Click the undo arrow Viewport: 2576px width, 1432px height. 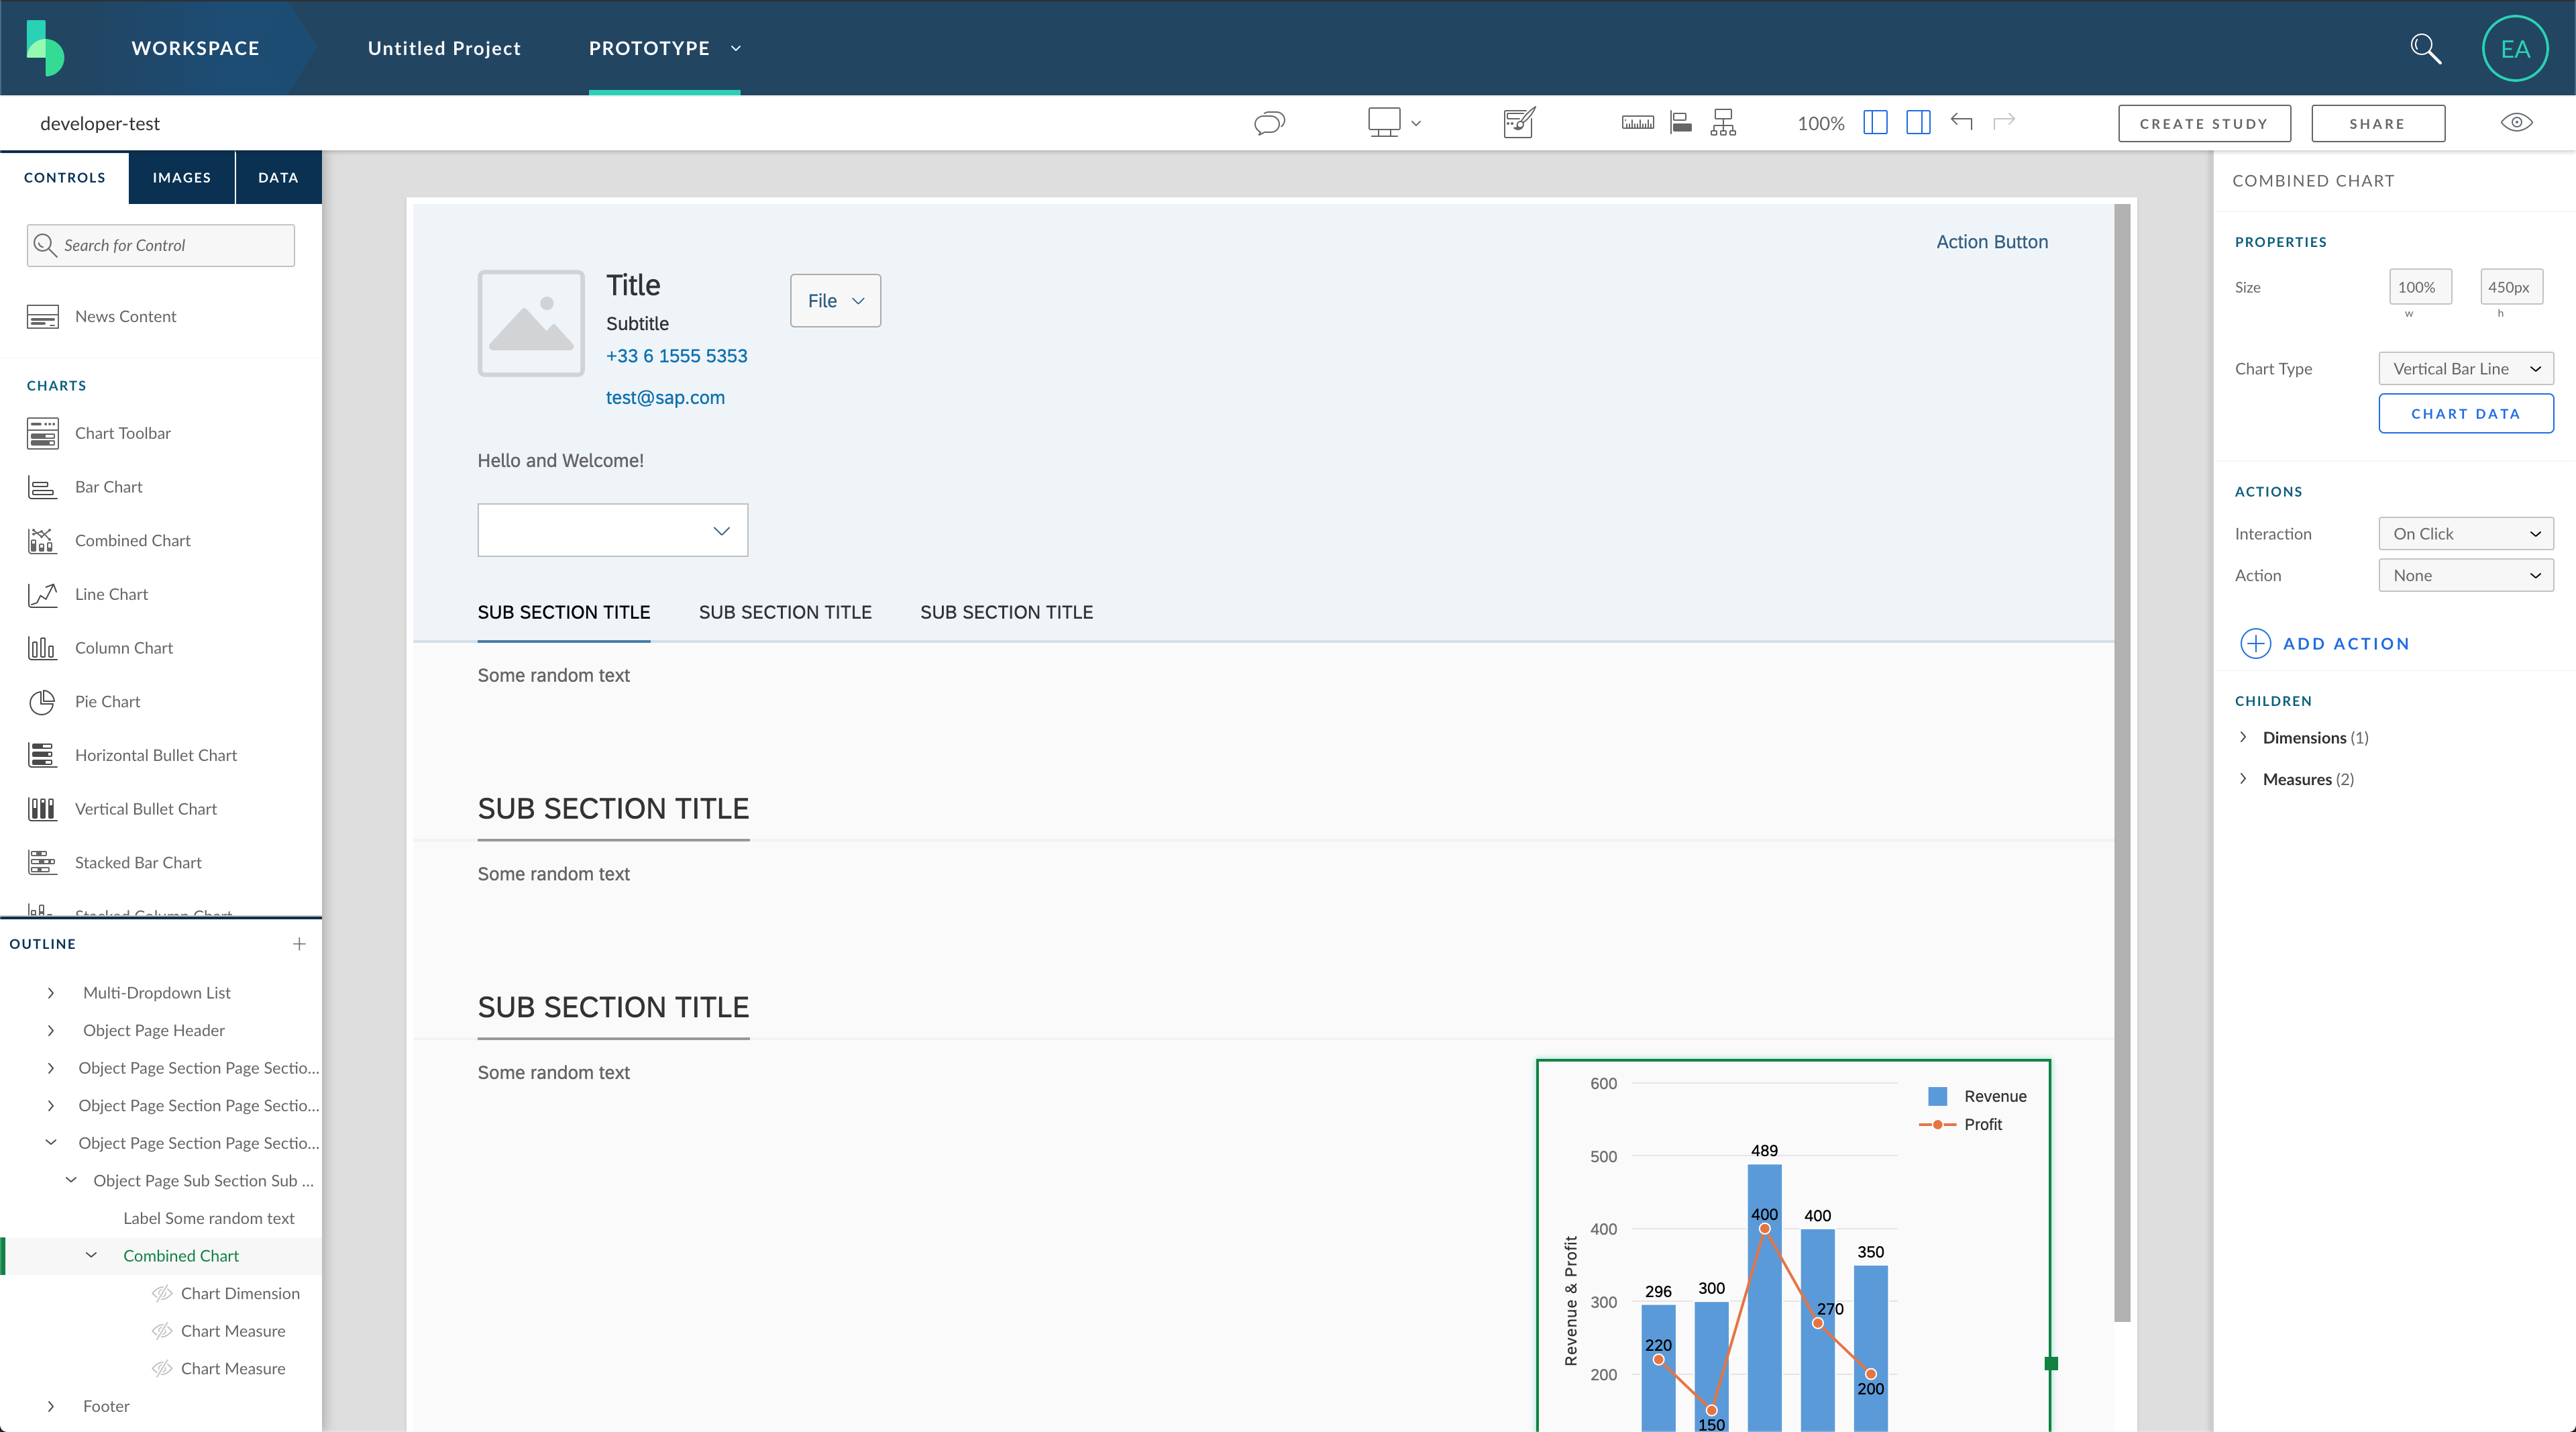pyautogui.click(x=1961, y=122)
